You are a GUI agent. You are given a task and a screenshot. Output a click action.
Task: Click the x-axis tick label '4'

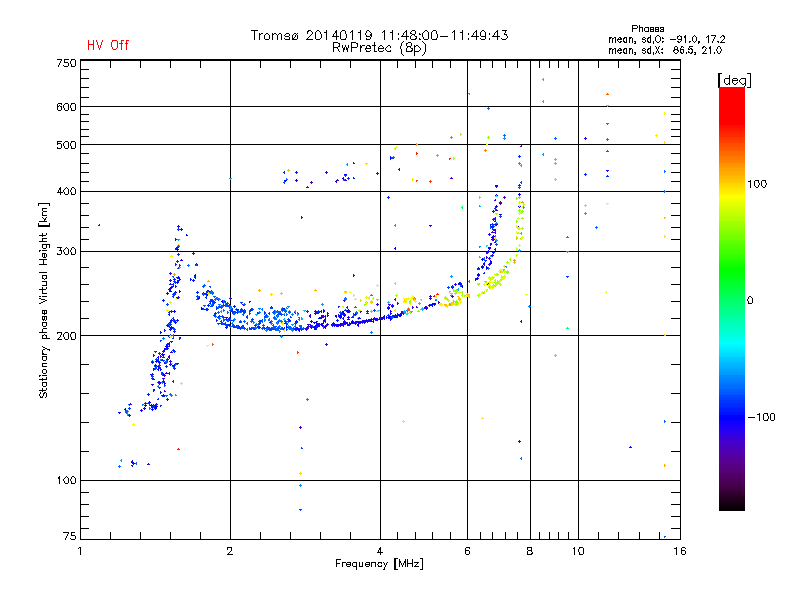[x=380, y=551]
